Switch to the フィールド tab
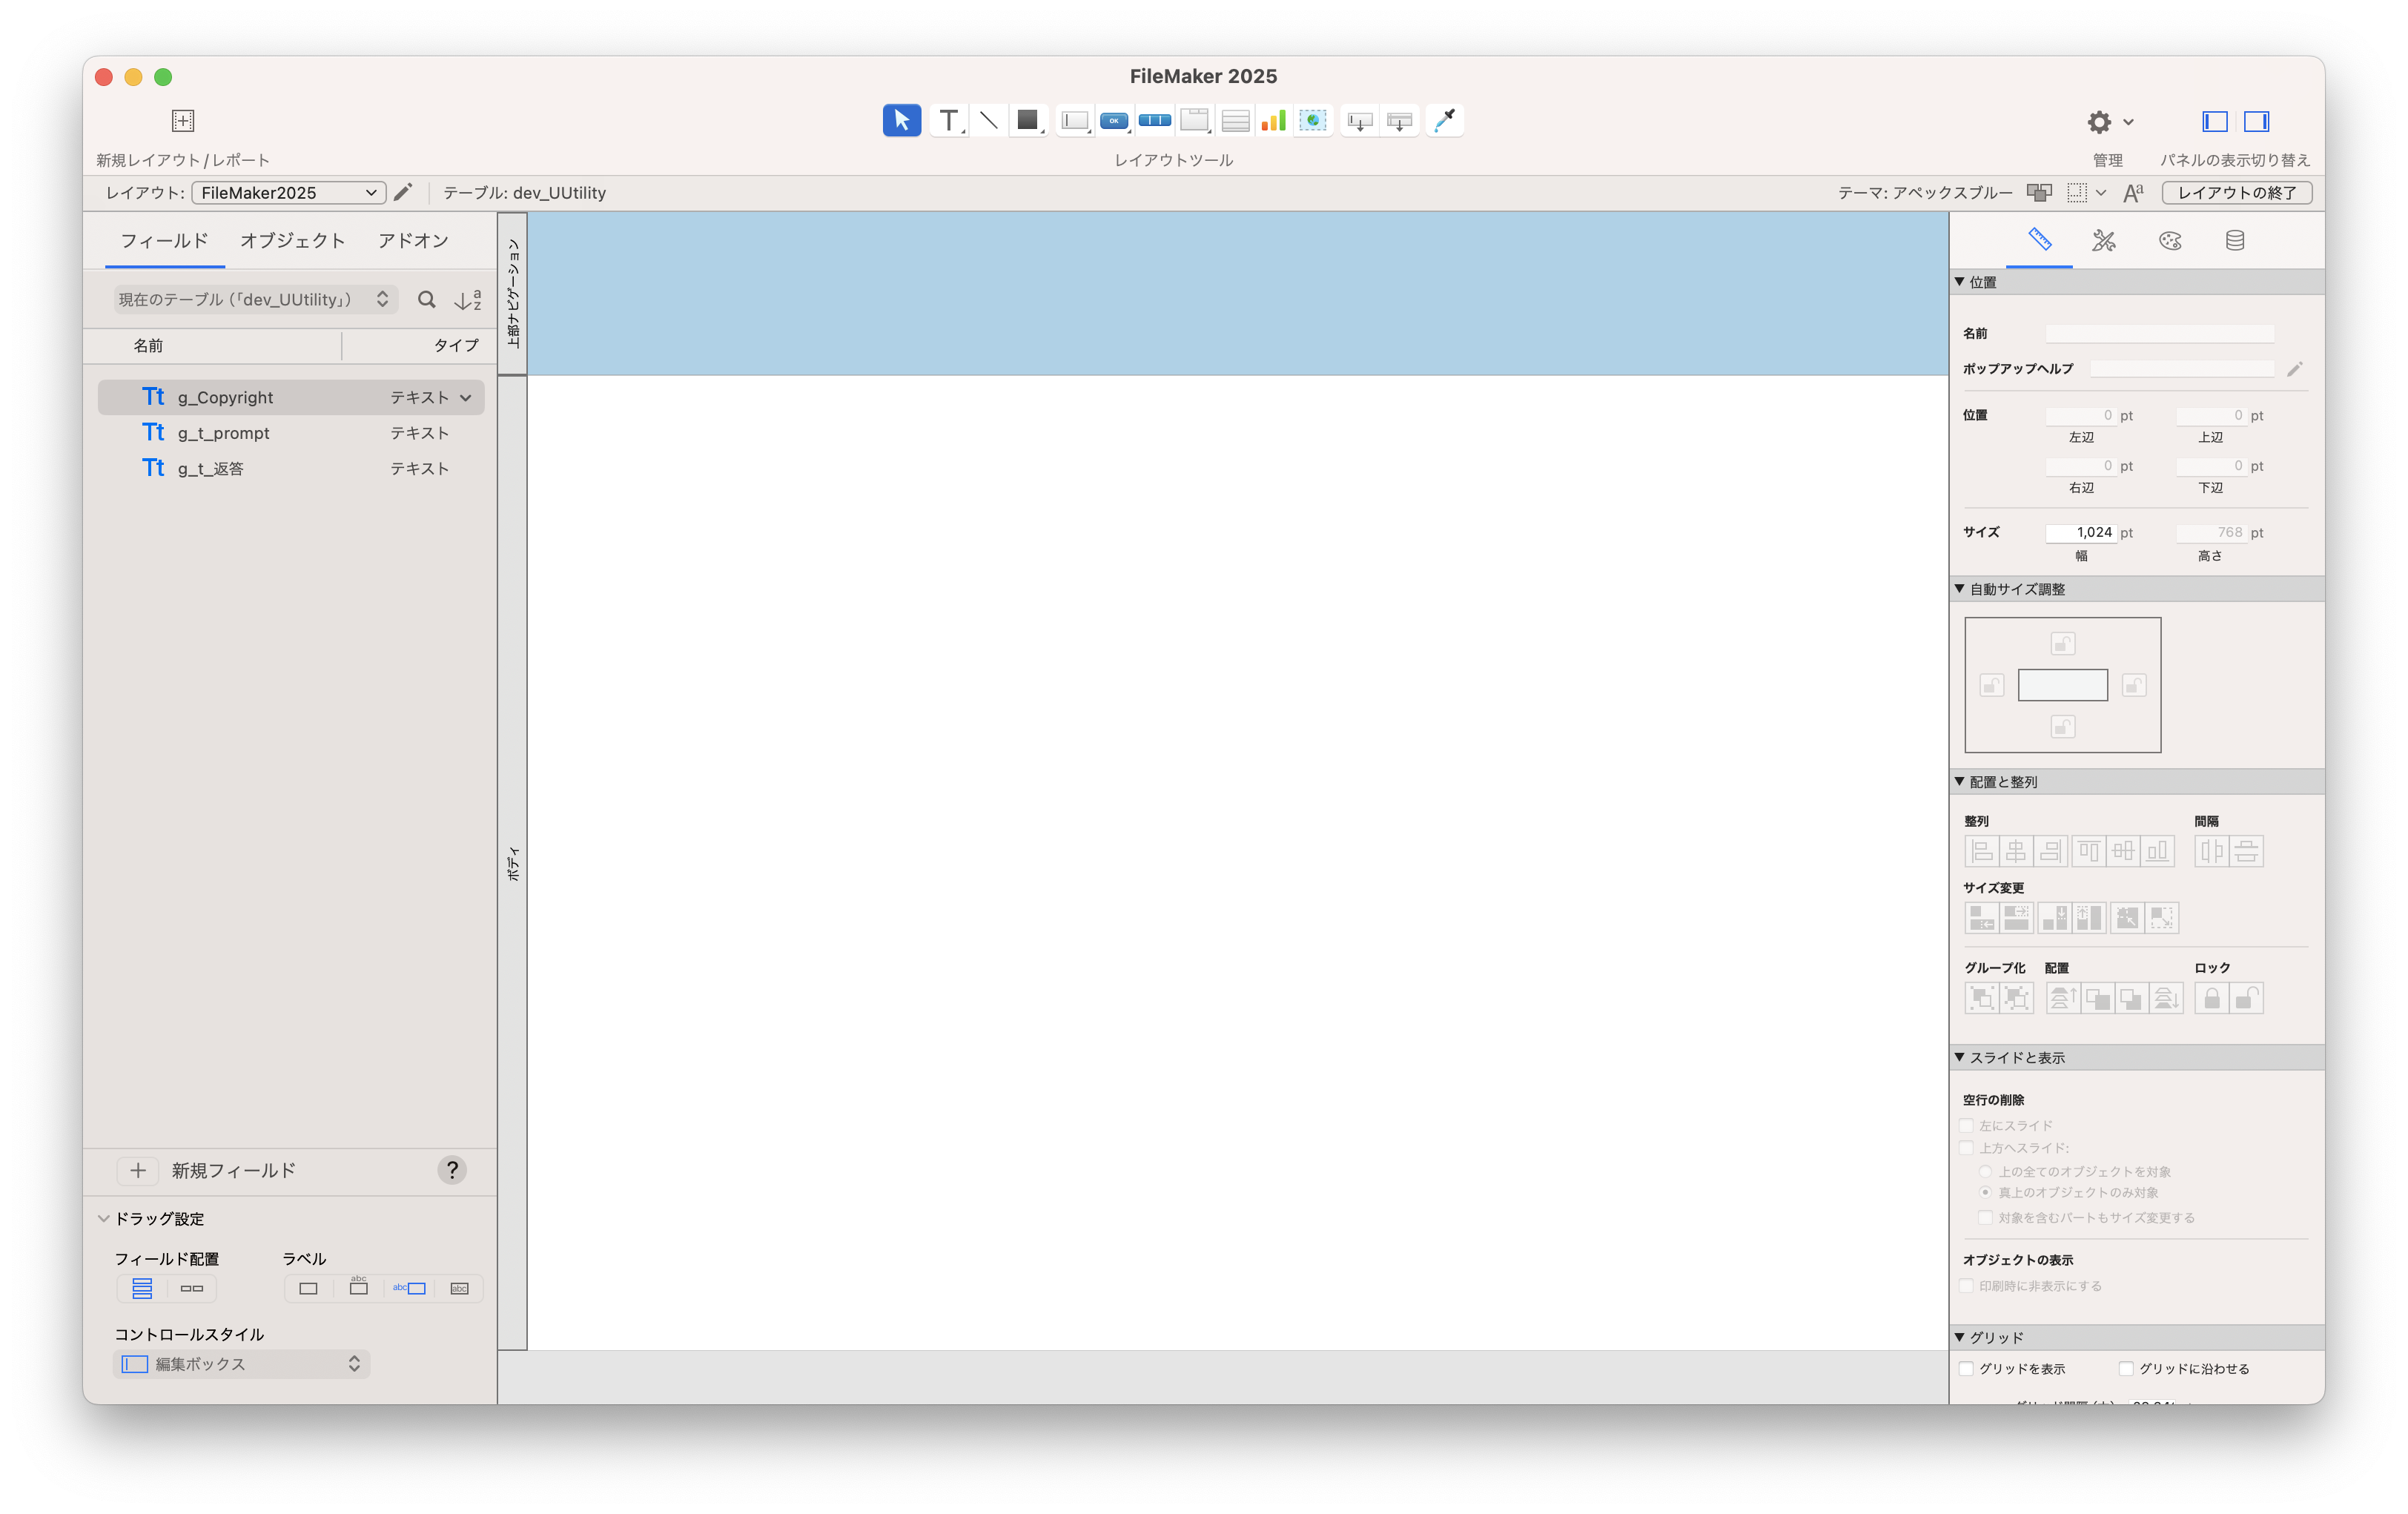Image resolution: width=2408 pixels, height=1514 pixels. tap(164, 240)
